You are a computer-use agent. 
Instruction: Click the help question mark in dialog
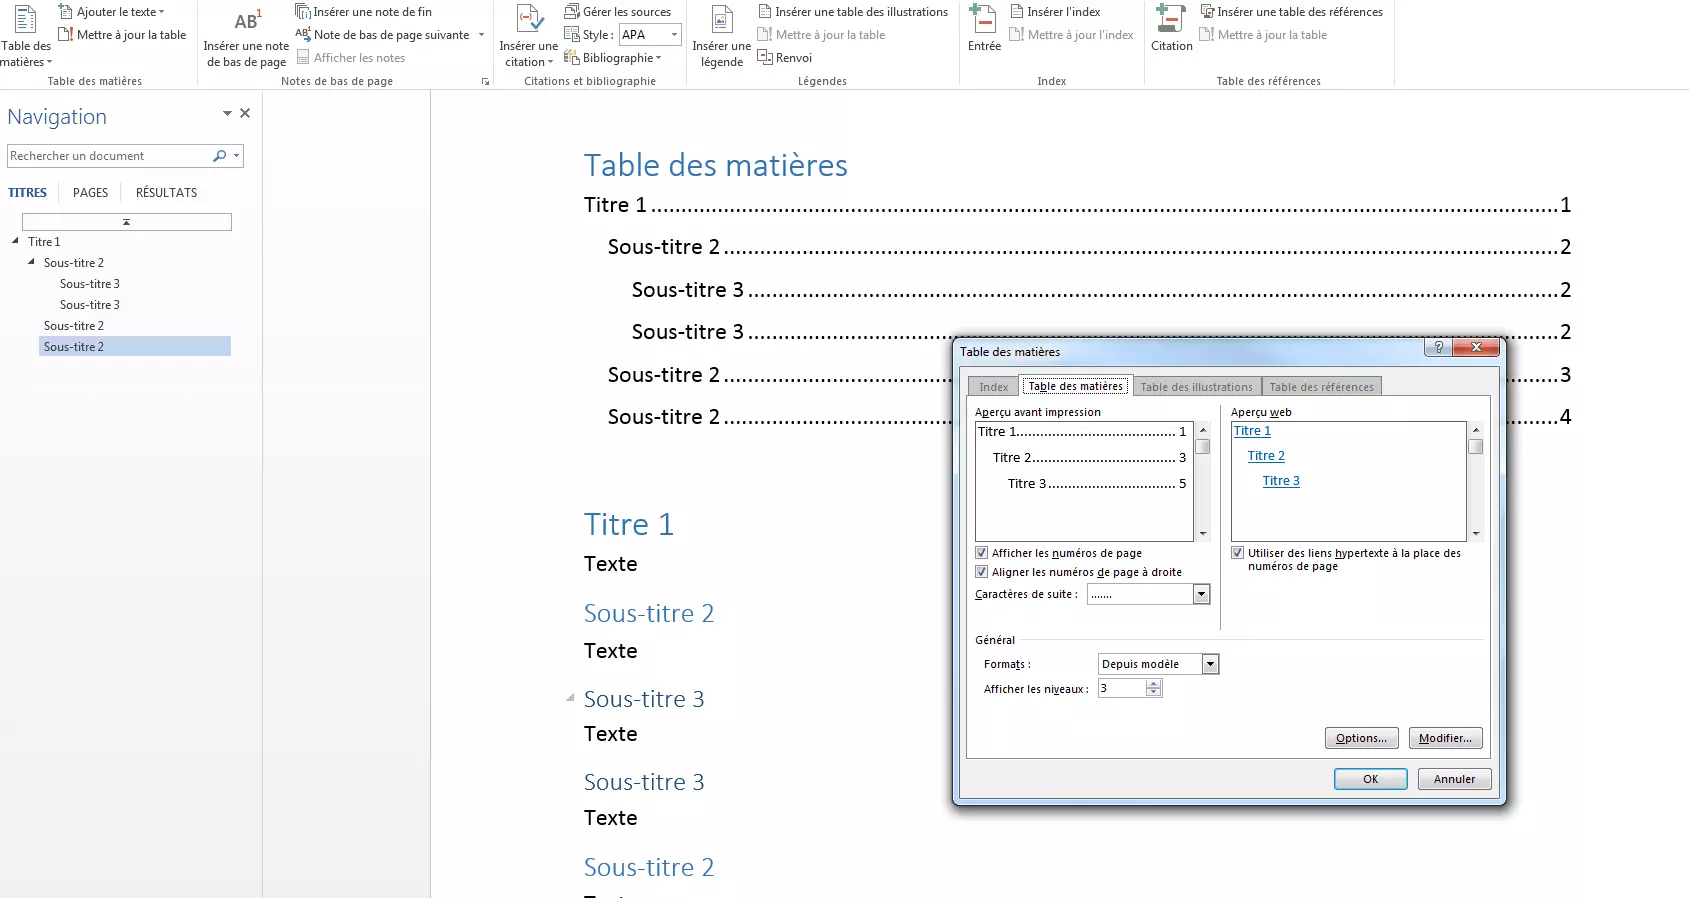pyautogui.click(x=1438, y=347)
